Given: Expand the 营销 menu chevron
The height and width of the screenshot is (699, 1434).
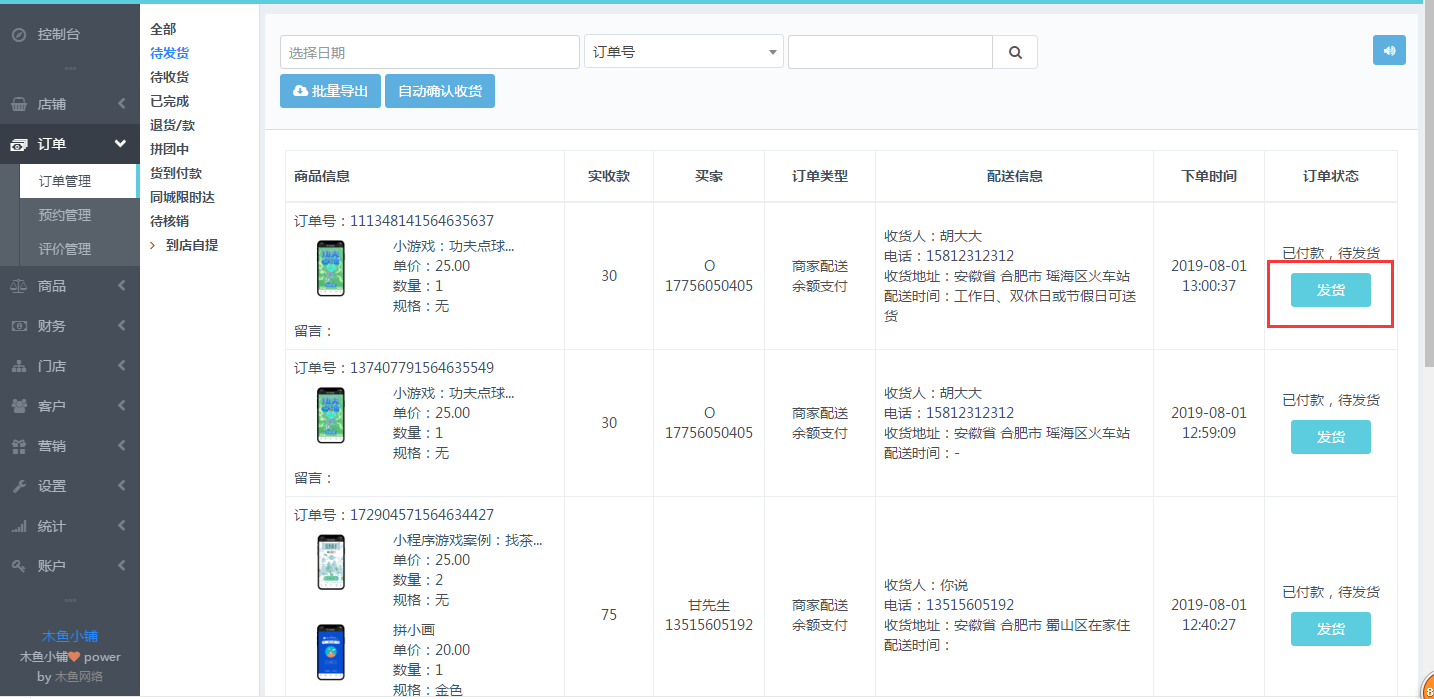Looking at the screenshot, I should pyautogui.click(x=121, y=446).
